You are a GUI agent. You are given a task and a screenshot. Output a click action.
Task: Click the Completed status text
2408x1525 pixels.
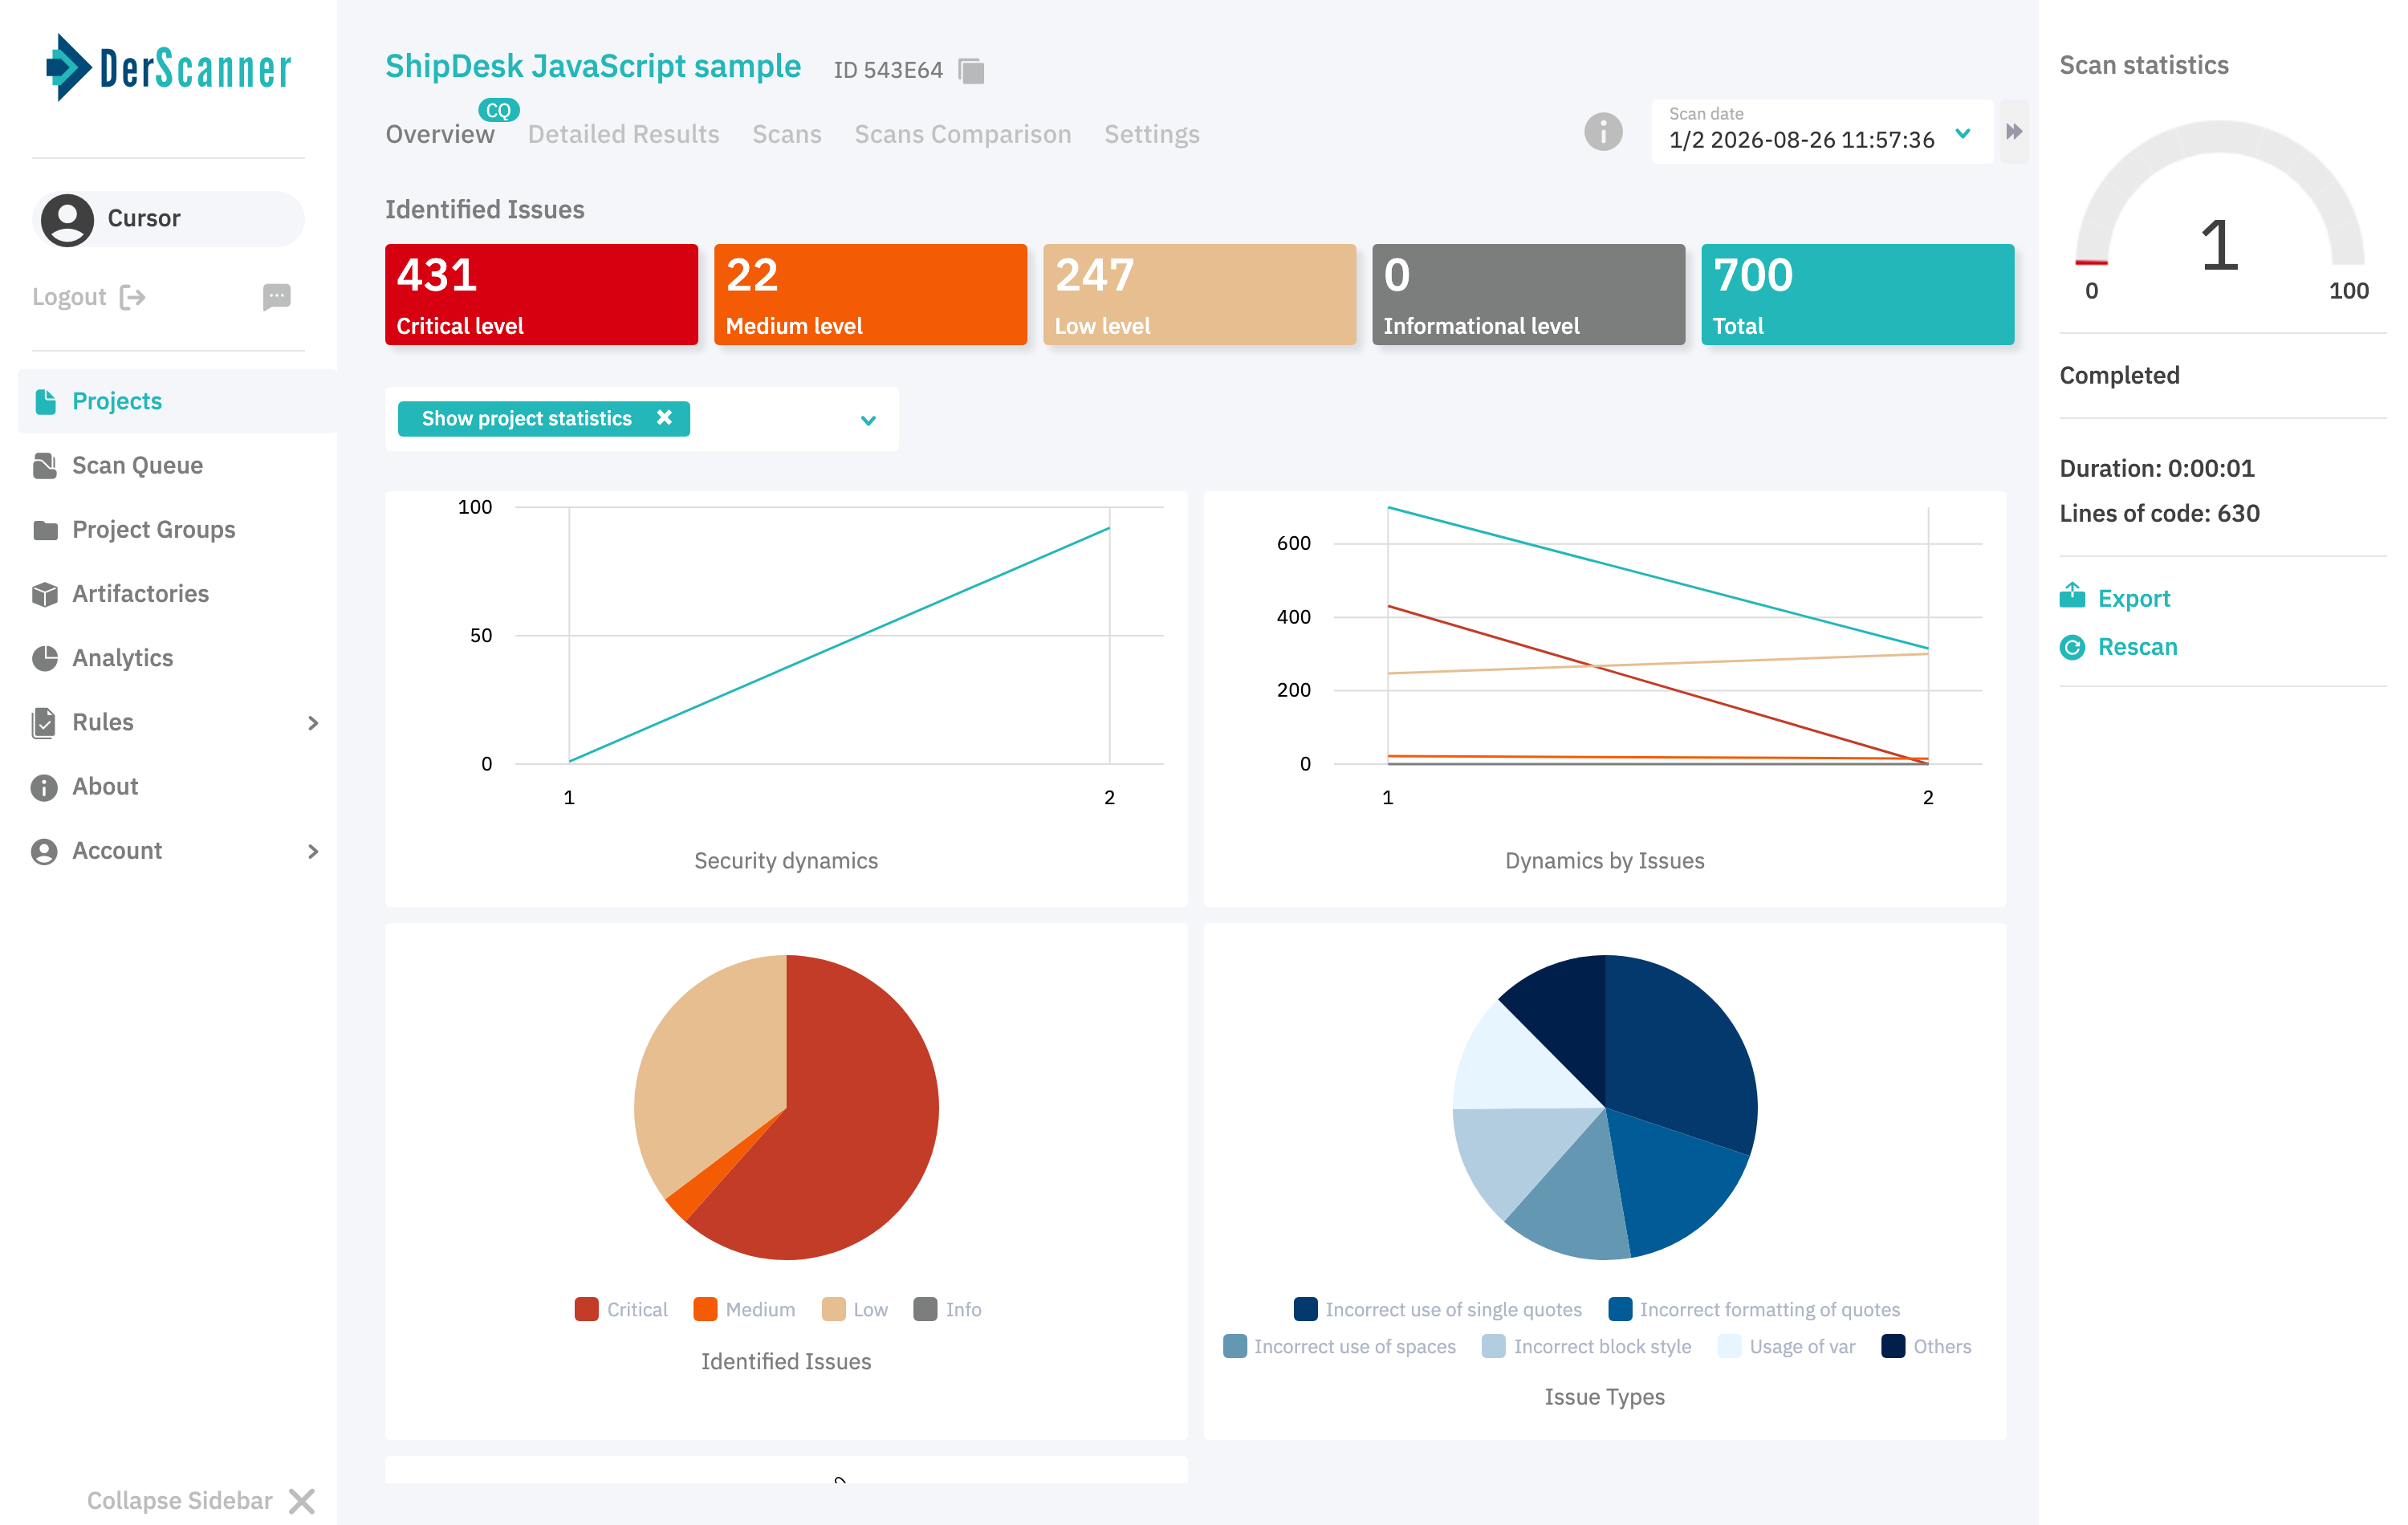click(x=2119, y=375)
